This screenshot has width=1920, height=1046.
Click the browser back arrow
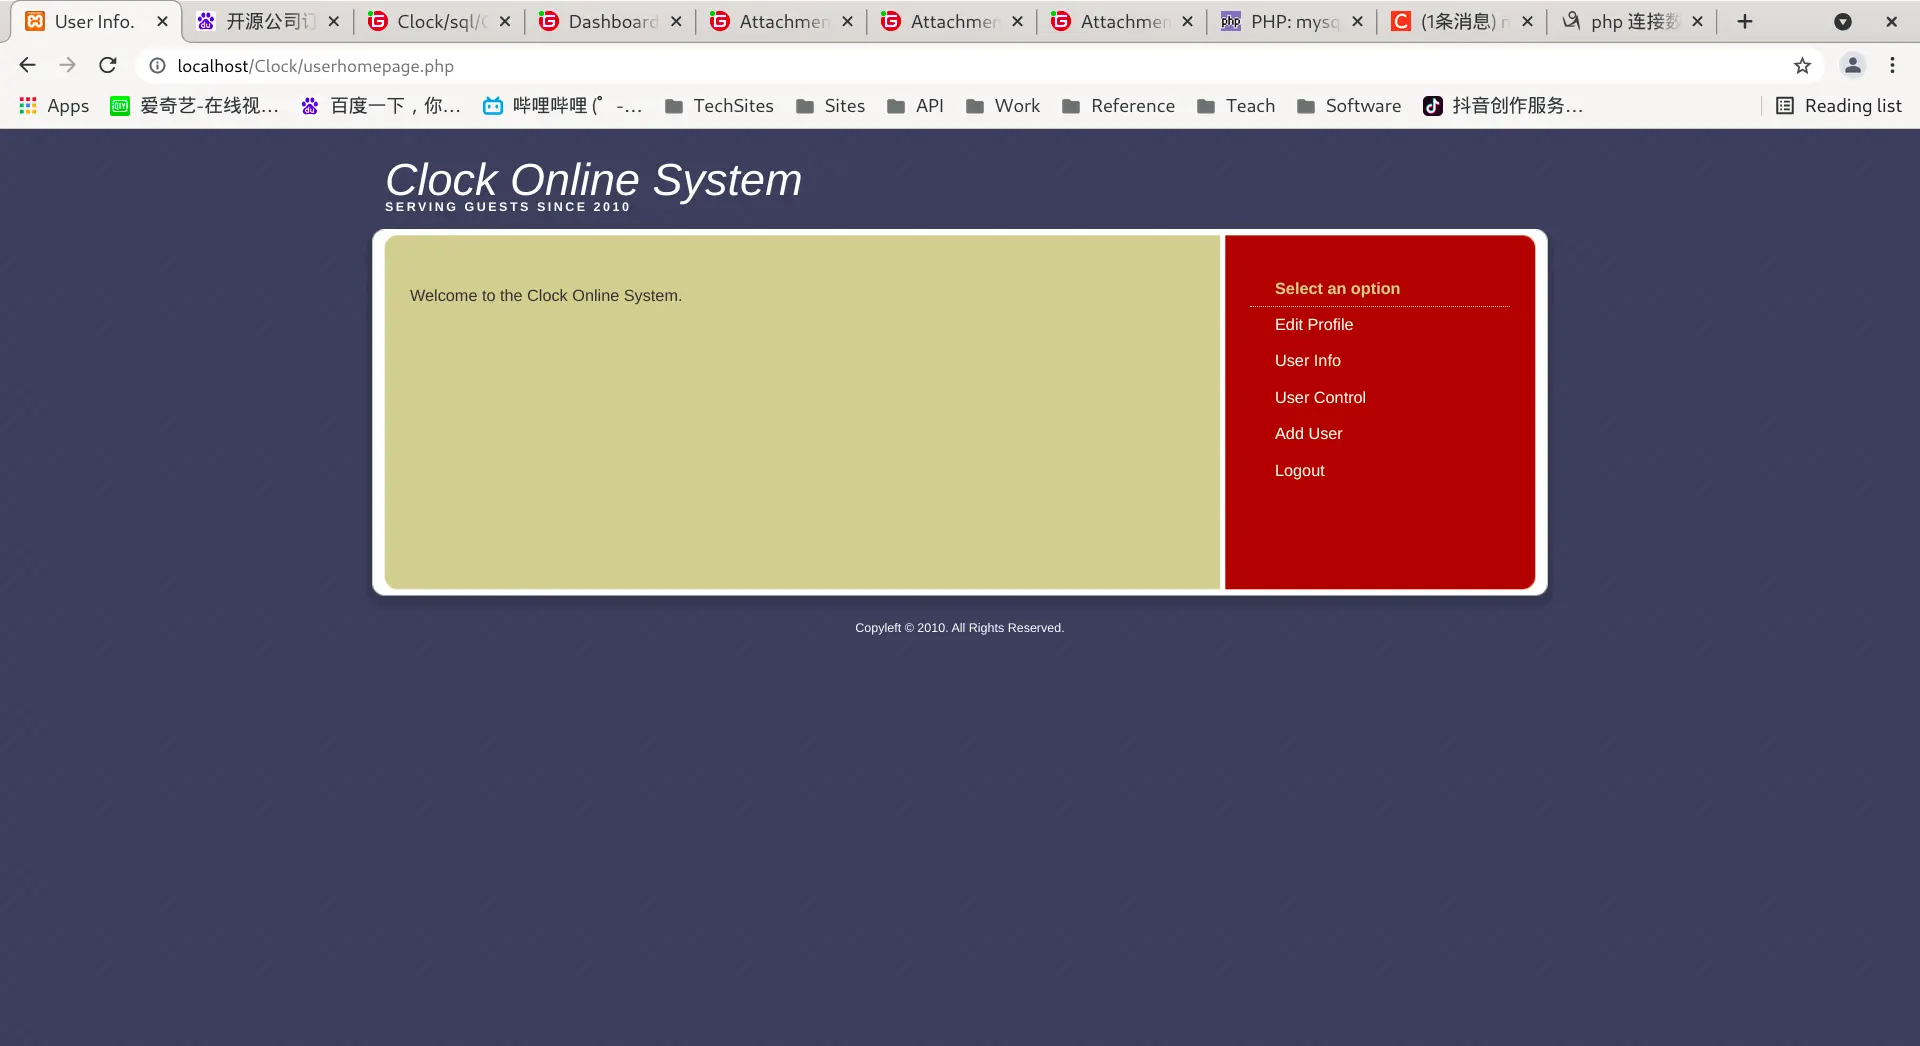click(27, 65)
